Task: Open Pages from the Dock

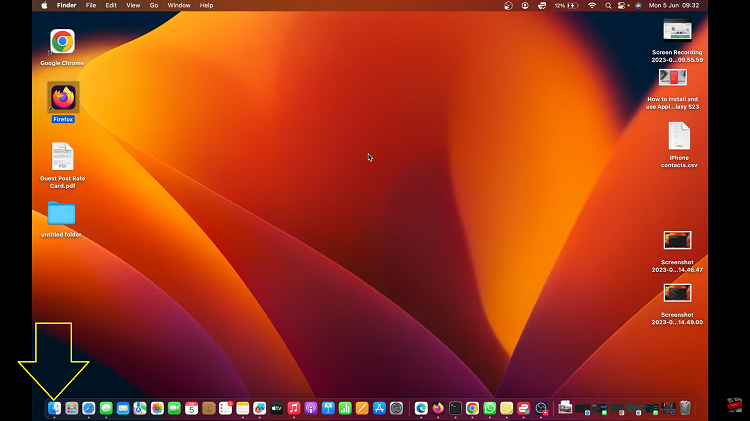Action: click(x=362, y=408)
